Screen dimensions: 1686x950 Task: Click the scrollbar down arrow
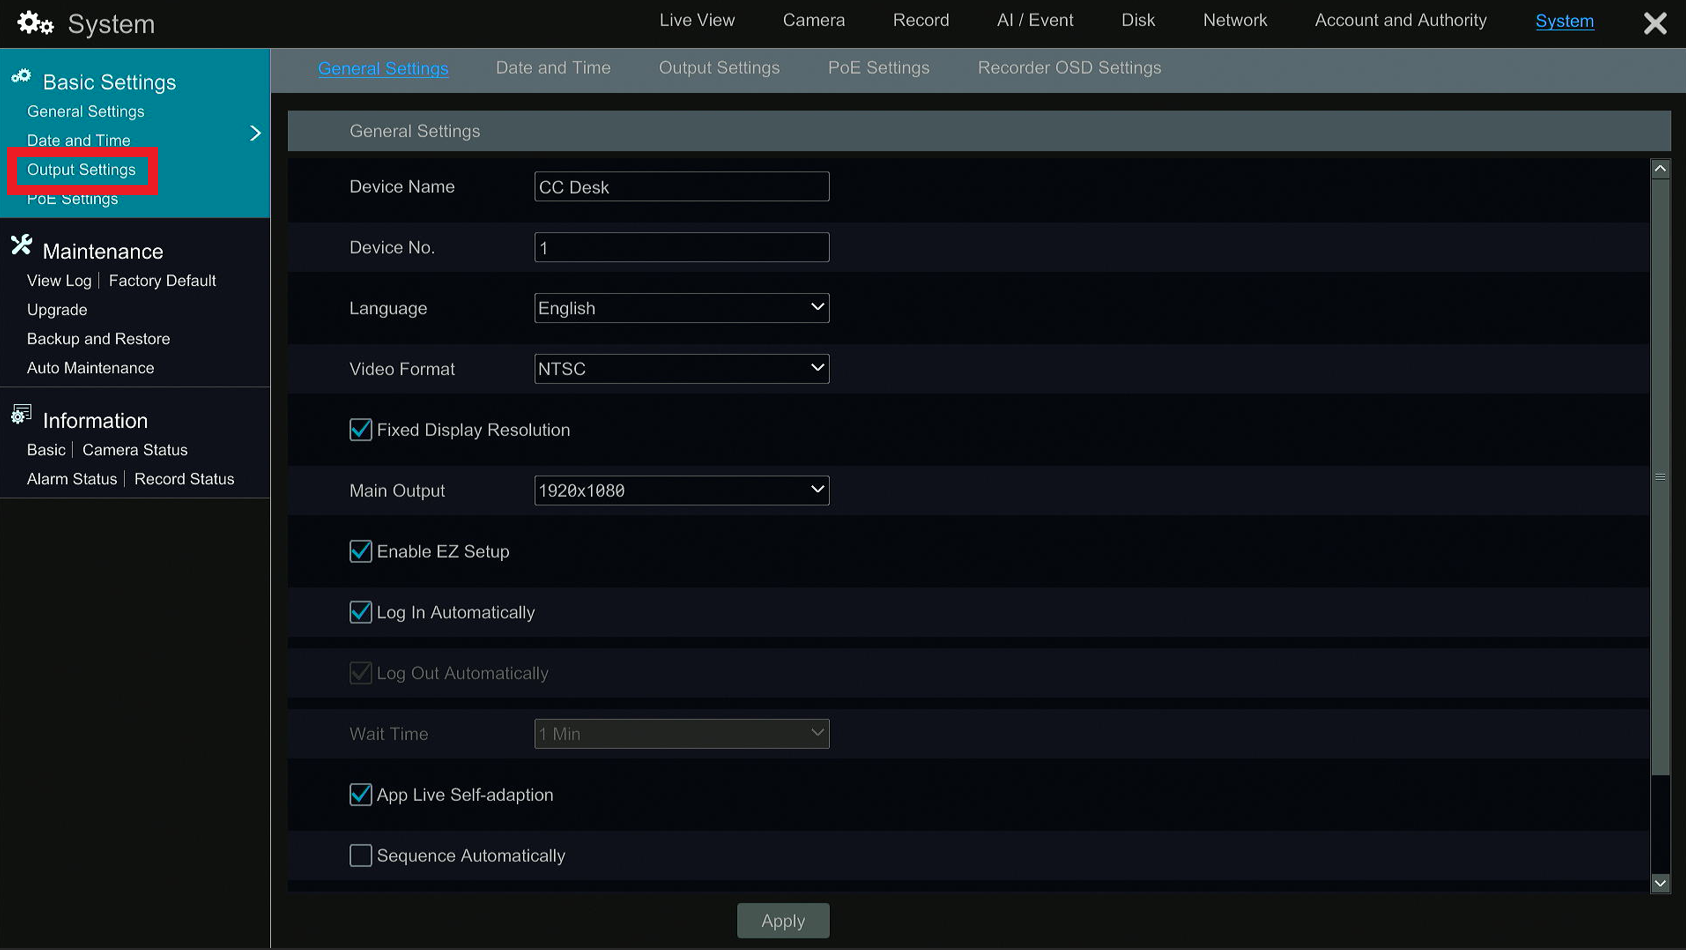coord(1661,884)
